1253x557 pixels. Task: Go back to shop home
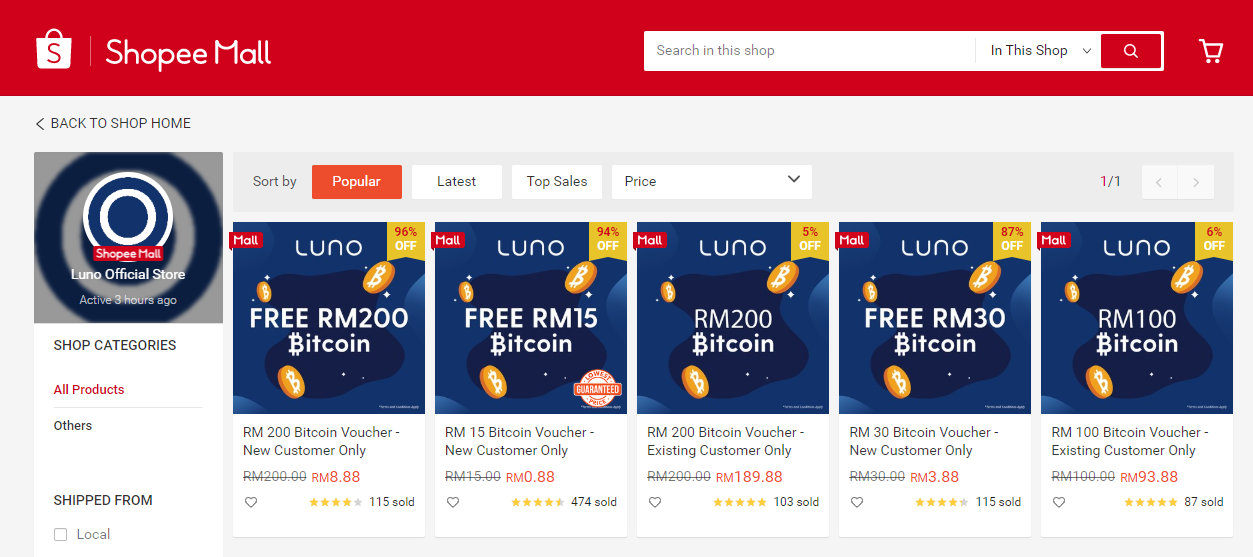point(113,123)
